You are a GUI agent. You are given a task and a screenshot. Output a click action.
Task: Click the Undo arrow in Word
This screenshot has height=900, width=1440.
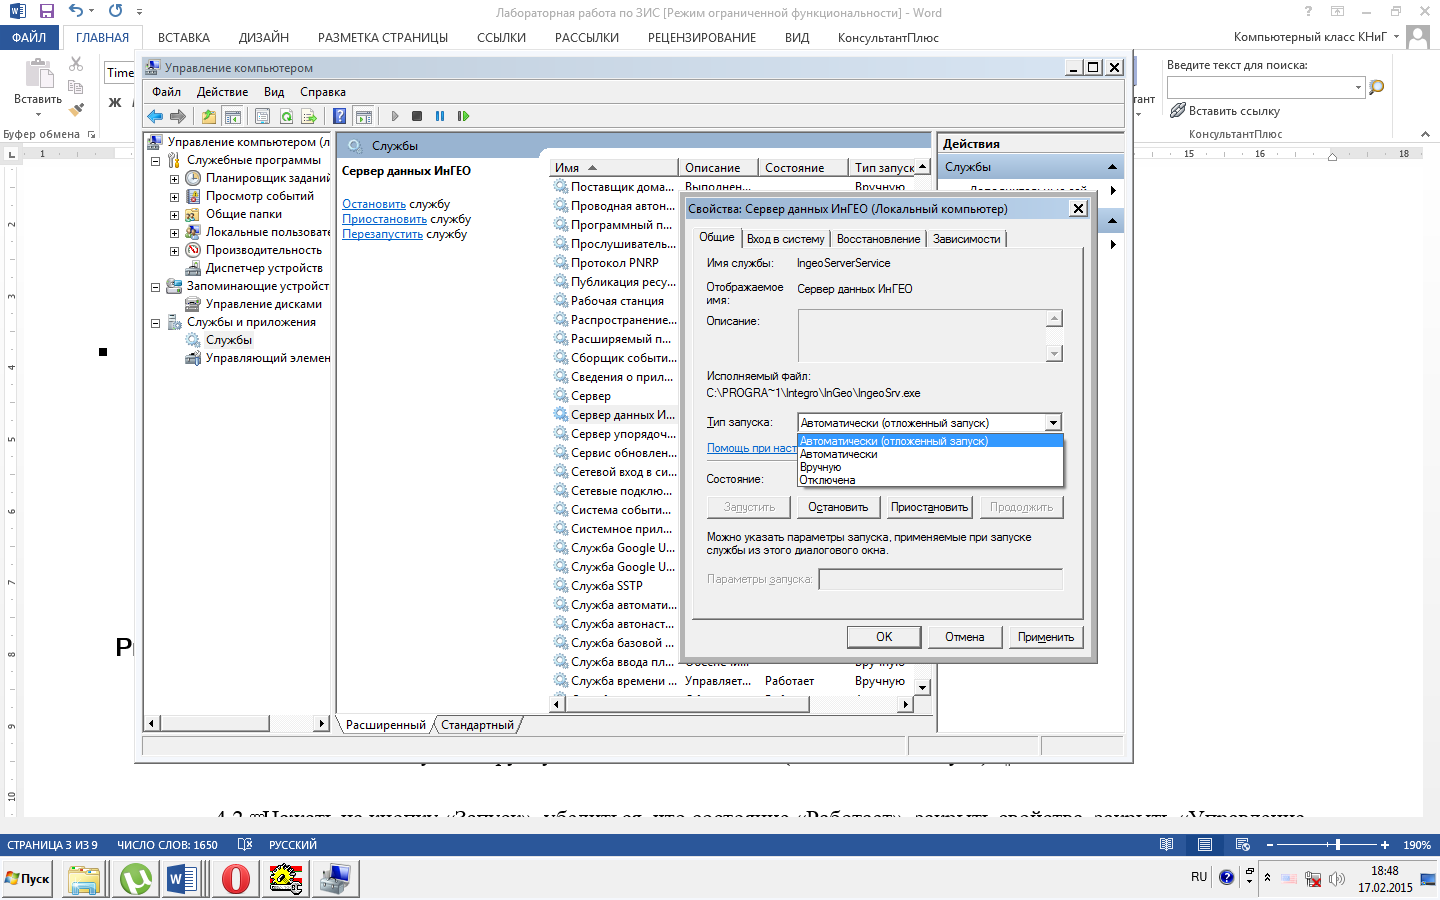pyautogui.click(x=76, y=11)
